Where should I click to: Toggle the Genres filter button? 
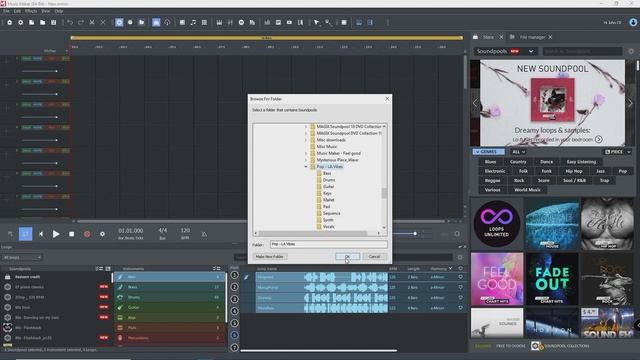(489, 152)
